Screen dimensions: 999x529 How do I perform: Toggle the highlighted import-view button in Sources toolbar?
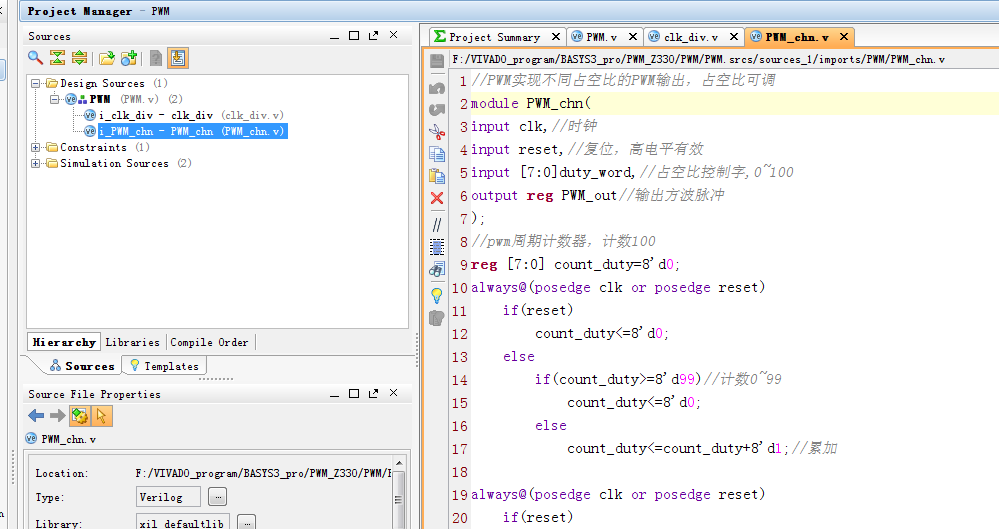click(x=177, y=58)
